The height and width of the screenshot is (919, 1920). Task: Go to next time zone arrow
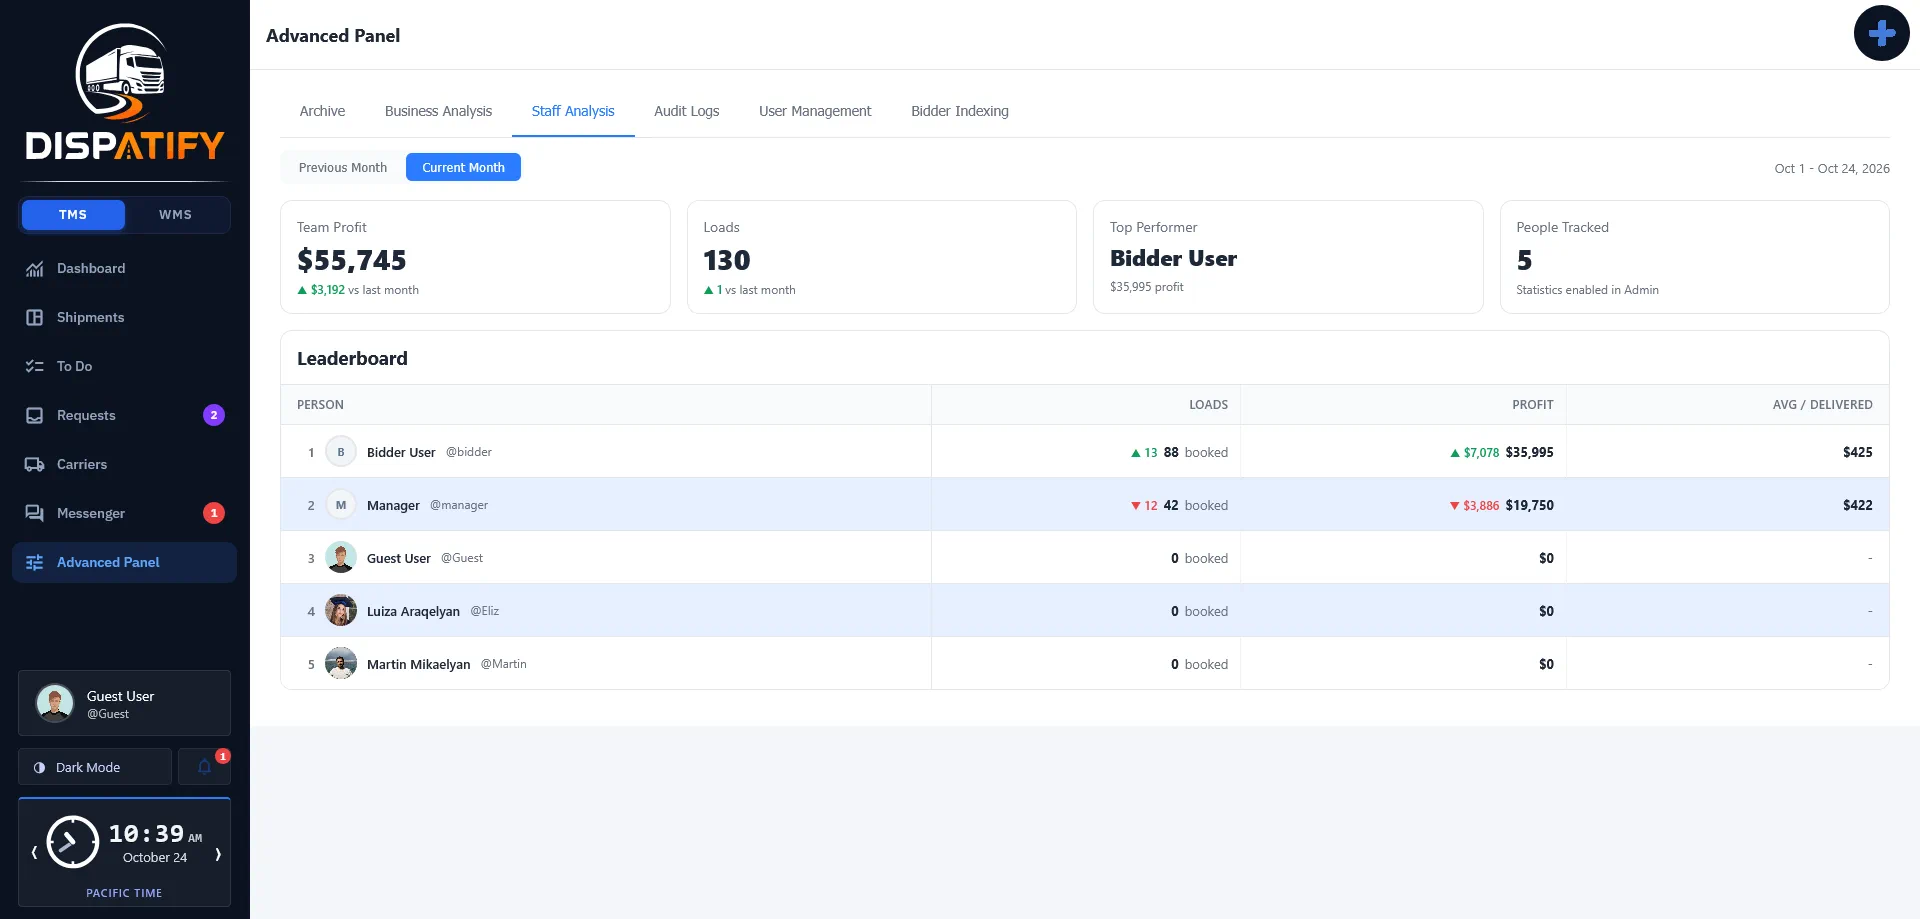pyautogui.click(x=218, y=854)
